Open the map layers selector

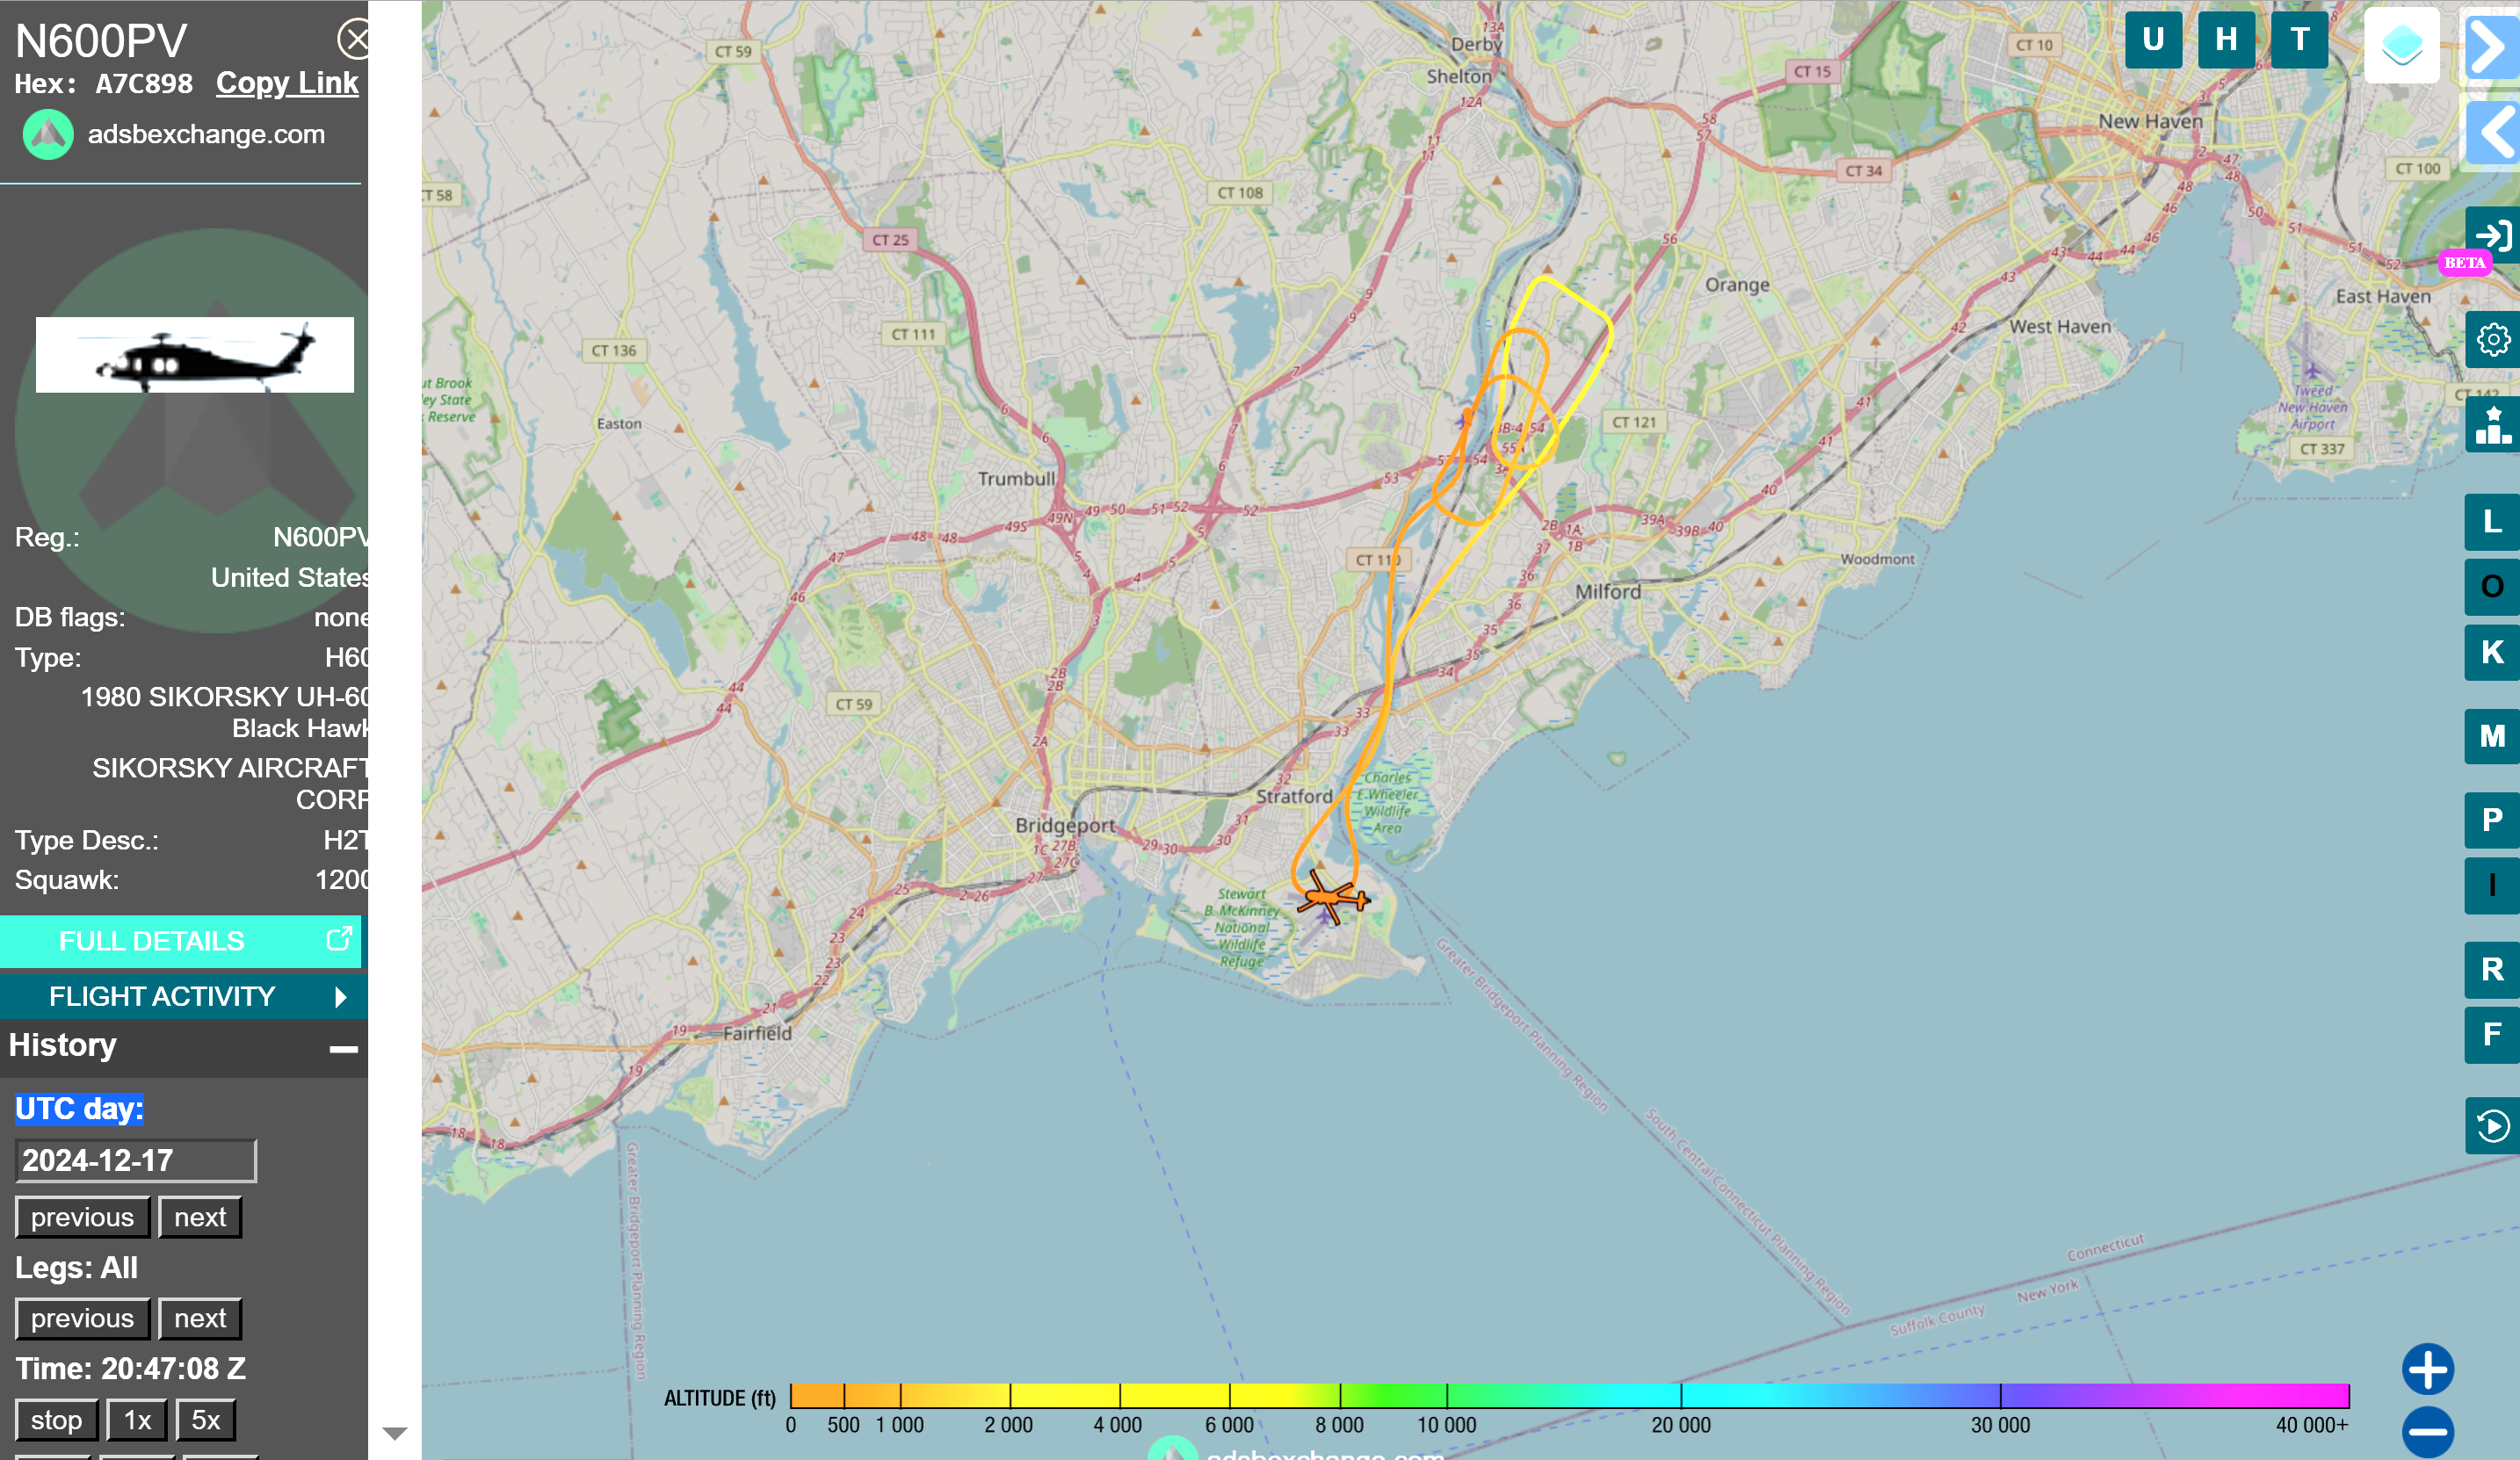click(2402, 45)
